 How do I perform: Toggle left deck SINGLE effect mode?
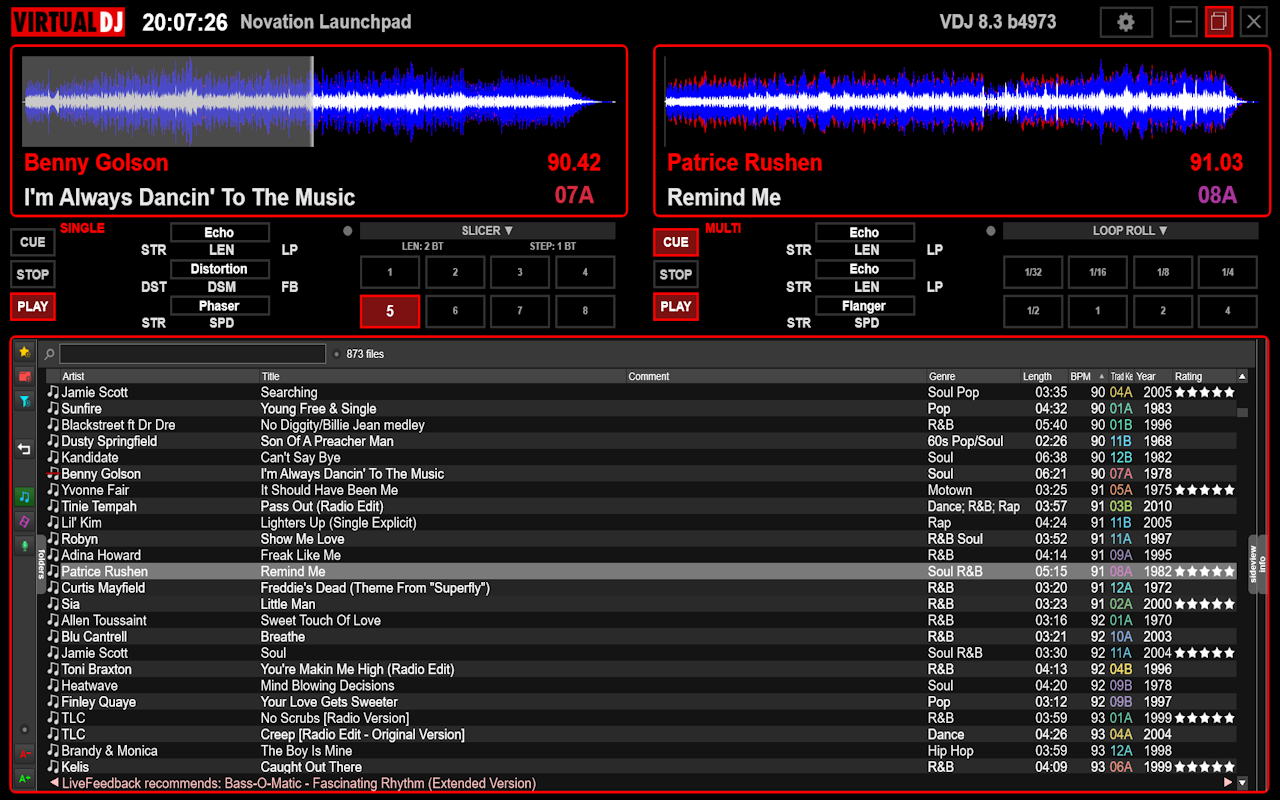tap(82, 228)
